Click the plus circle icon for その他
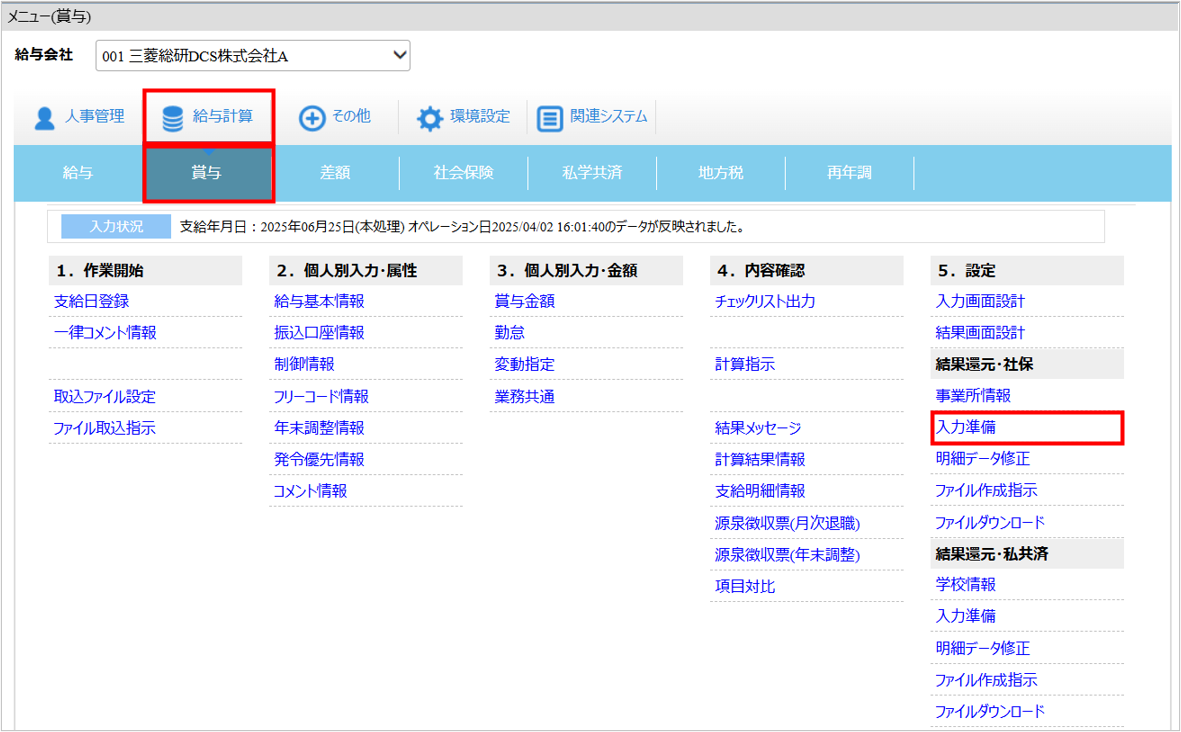Viewport: 1181px width, 732px height. coord(312,118)
